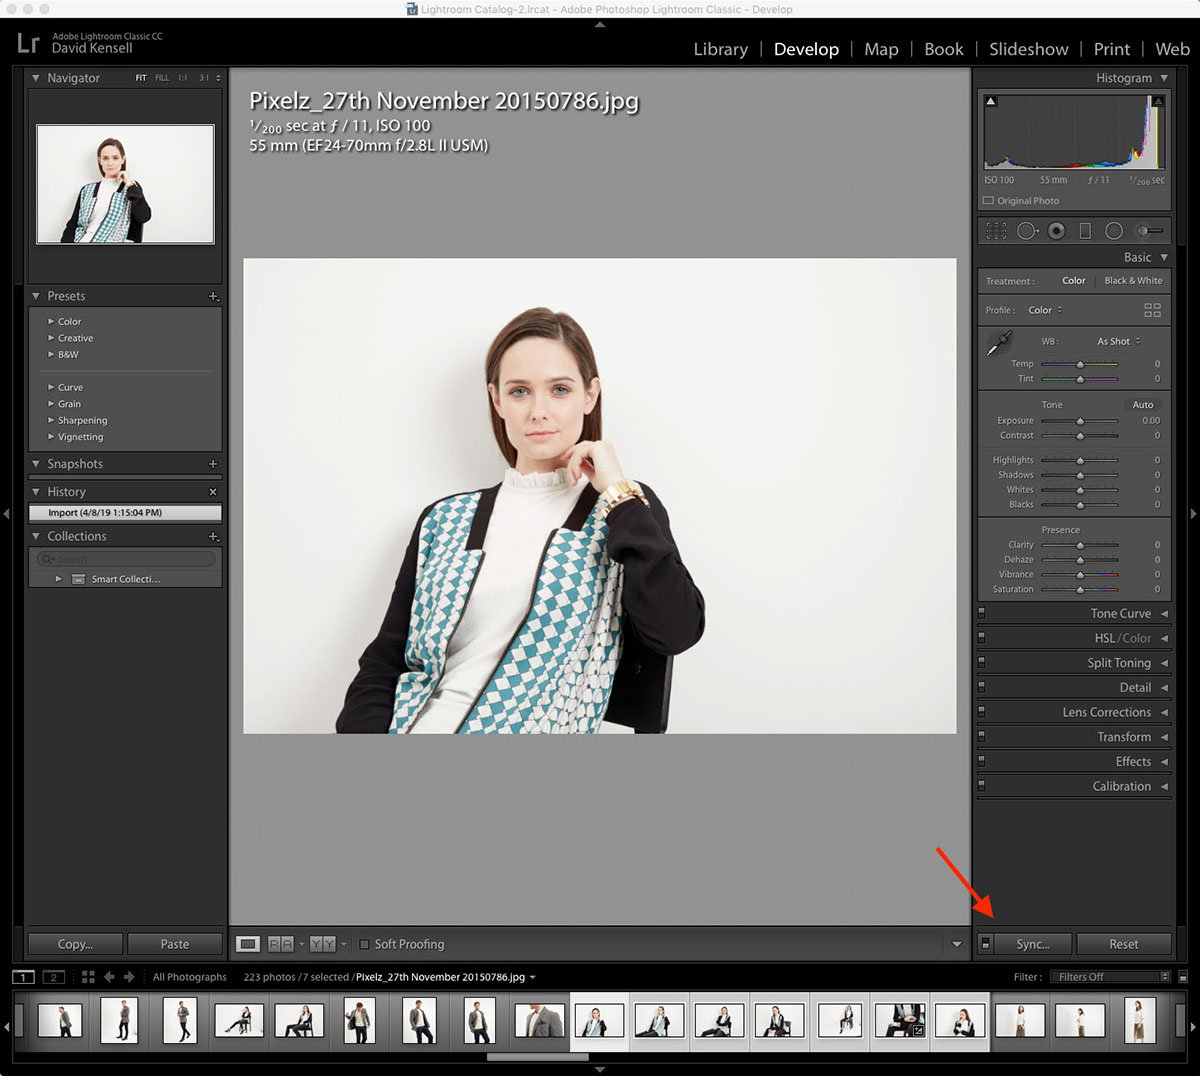Image resolution: width=1200 pixels, height=1076 pixels.
Task: Select the Graduated Filter tool
Action: coord(1085,231)
